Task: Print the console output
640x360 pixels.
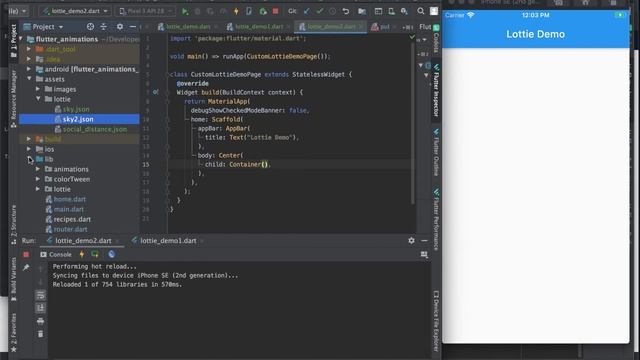Action: tap(40, 321)
